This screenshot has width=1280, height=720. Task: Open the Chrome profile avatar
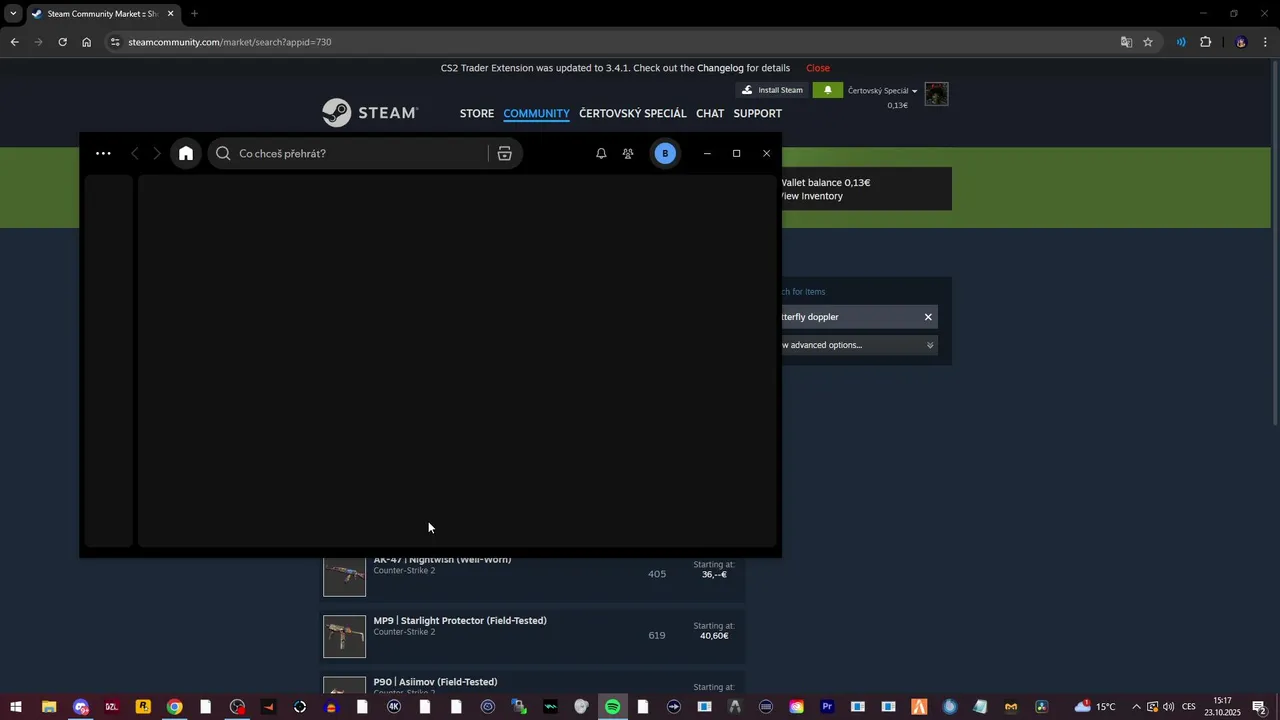click(1241, 42)
